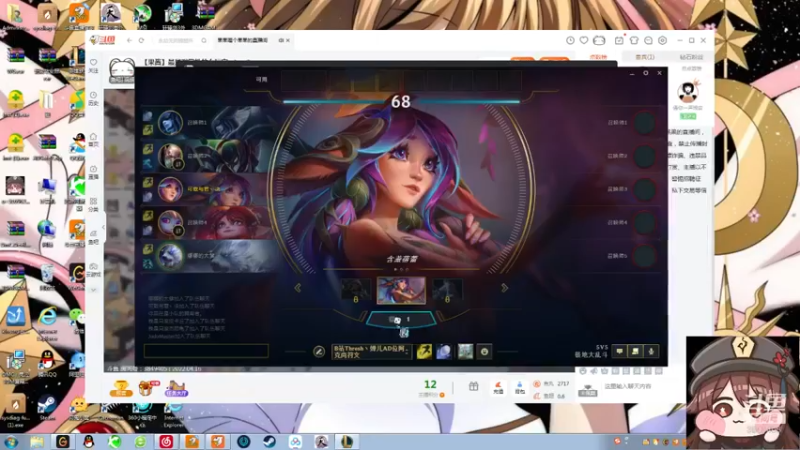The height and width of the screenshot is (450, 800).
Task: Switch to the diamond fans tab
Action: coord(691,57)
